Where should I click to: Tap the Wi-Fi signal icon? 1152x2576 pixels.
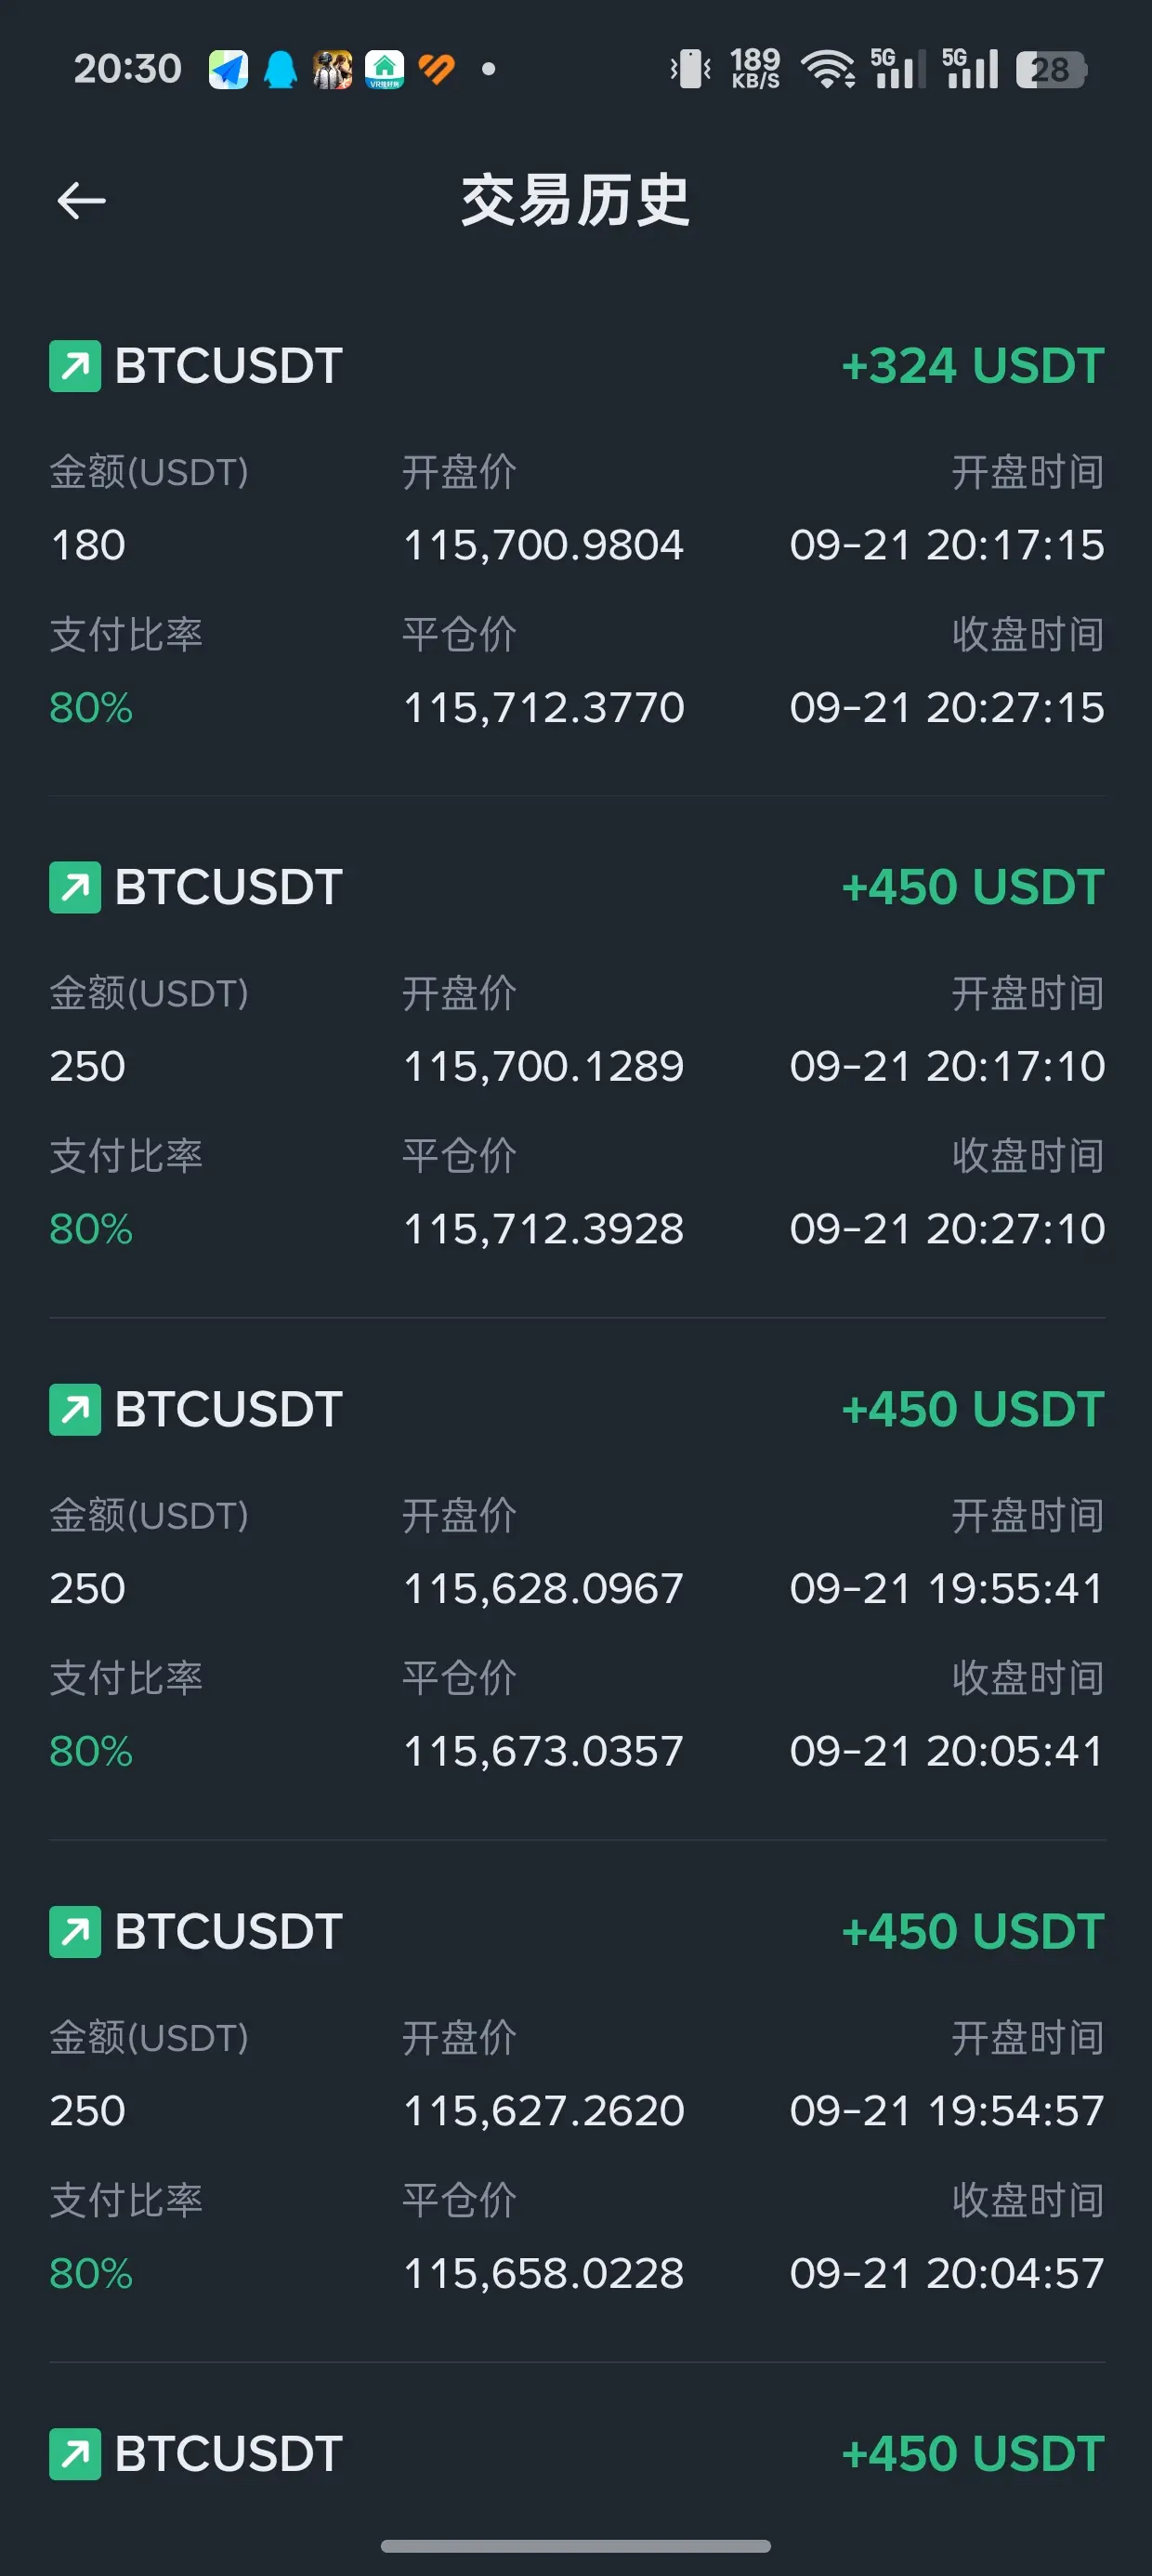coord(828,69)
